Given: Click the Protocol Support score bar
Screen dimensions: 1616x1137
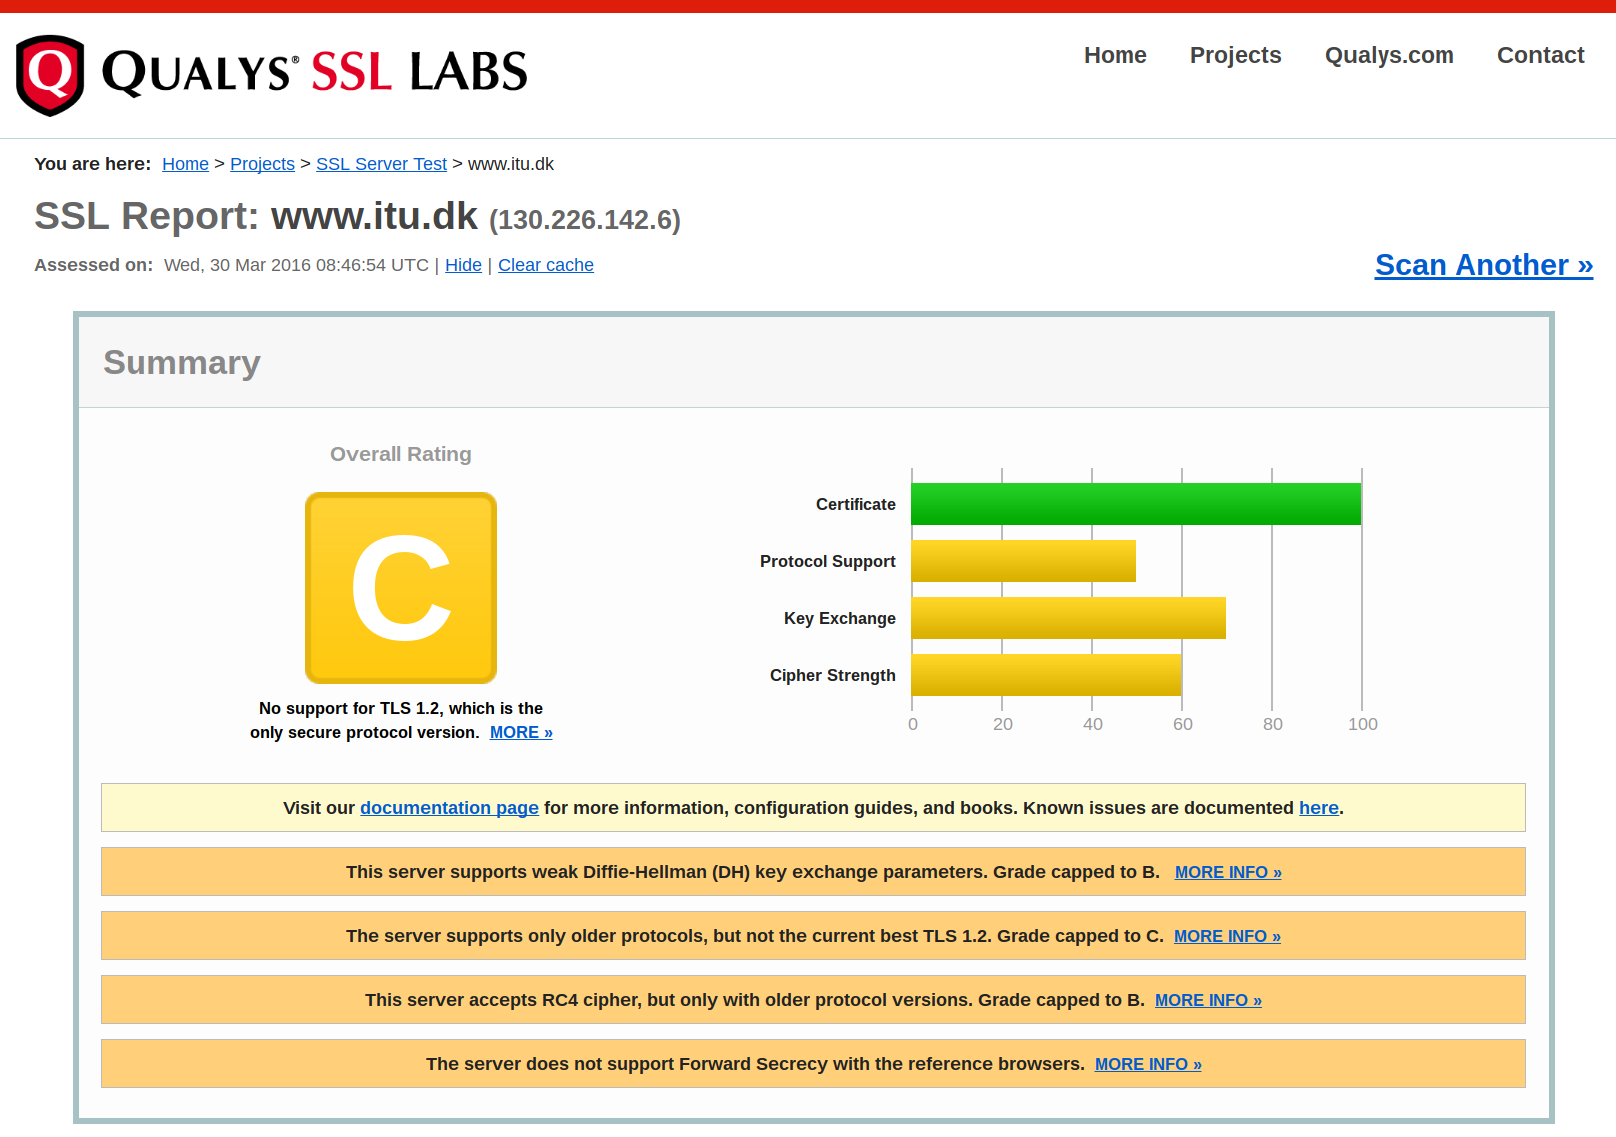Looking at the screenshot, I should [x=1023, y=561].
